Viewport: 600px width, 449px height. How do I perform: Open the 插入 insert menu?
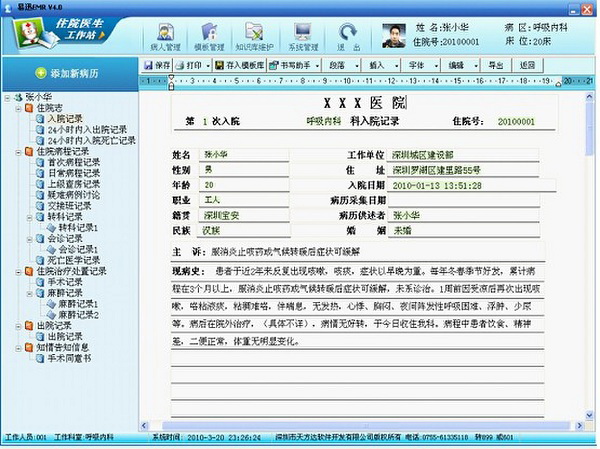381,65
